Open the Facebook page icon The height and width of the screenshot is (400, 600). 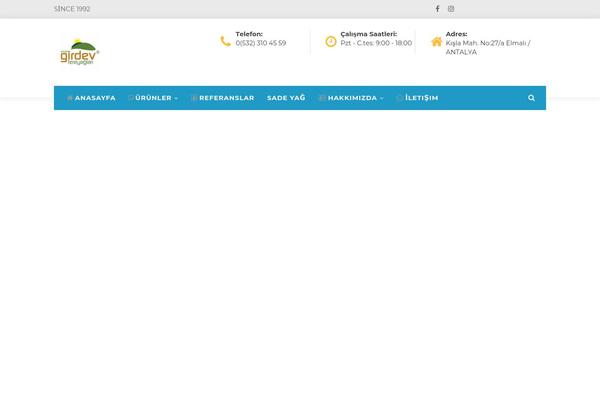point(437,9)
